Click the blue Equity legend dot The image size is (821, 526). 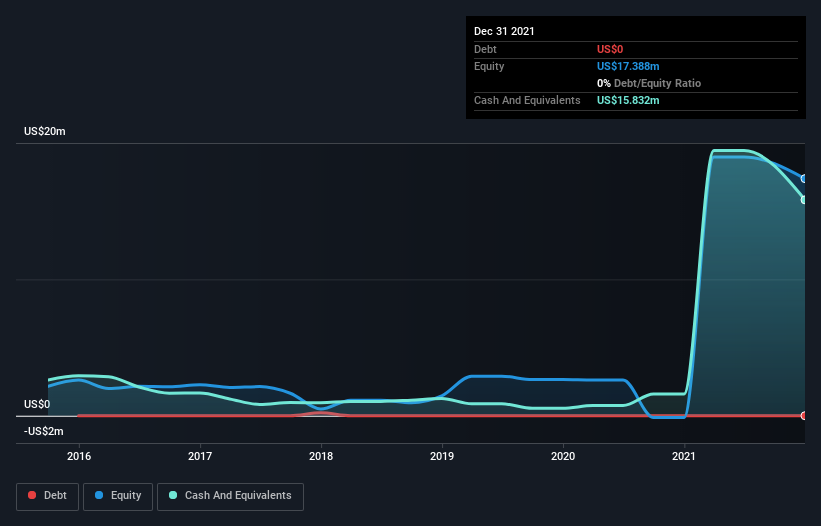(99, 495)
